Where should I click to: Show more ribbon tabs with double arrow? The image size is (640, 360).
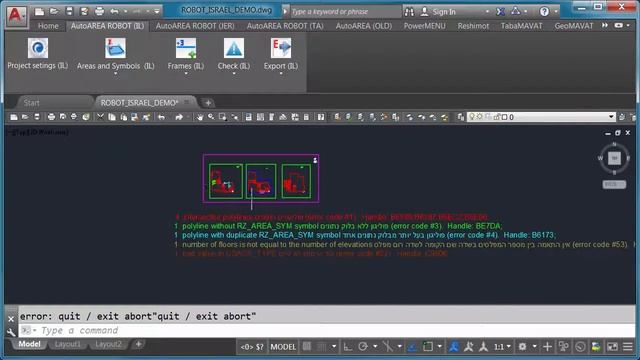604,25
